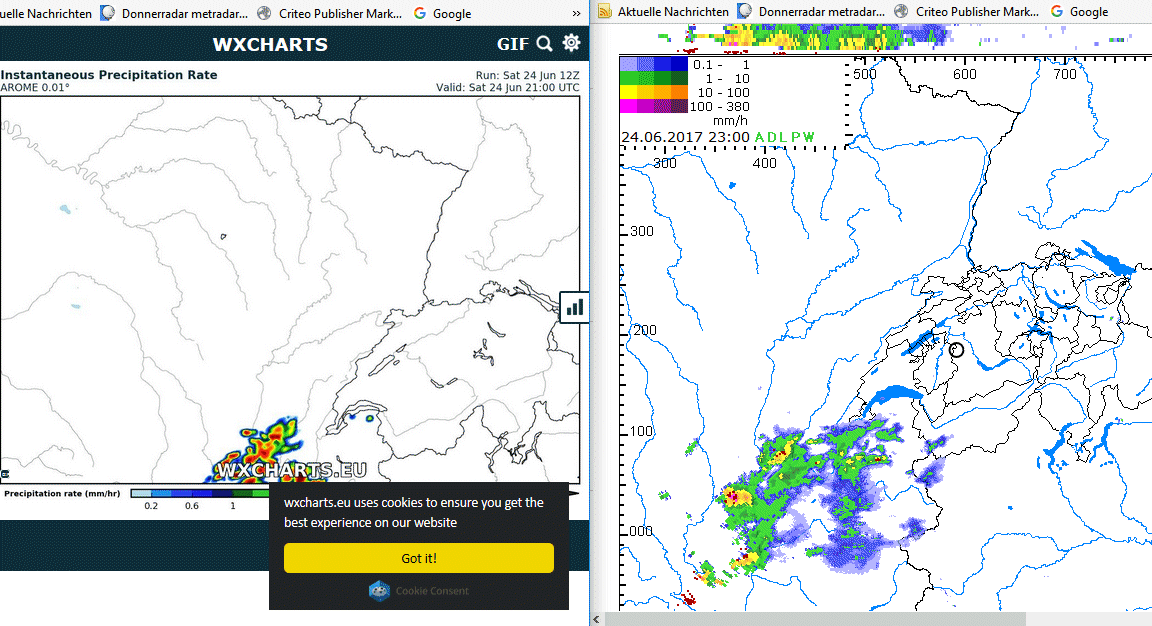Expand the bookmarks overflow chevron

click(x=576, y=13)
